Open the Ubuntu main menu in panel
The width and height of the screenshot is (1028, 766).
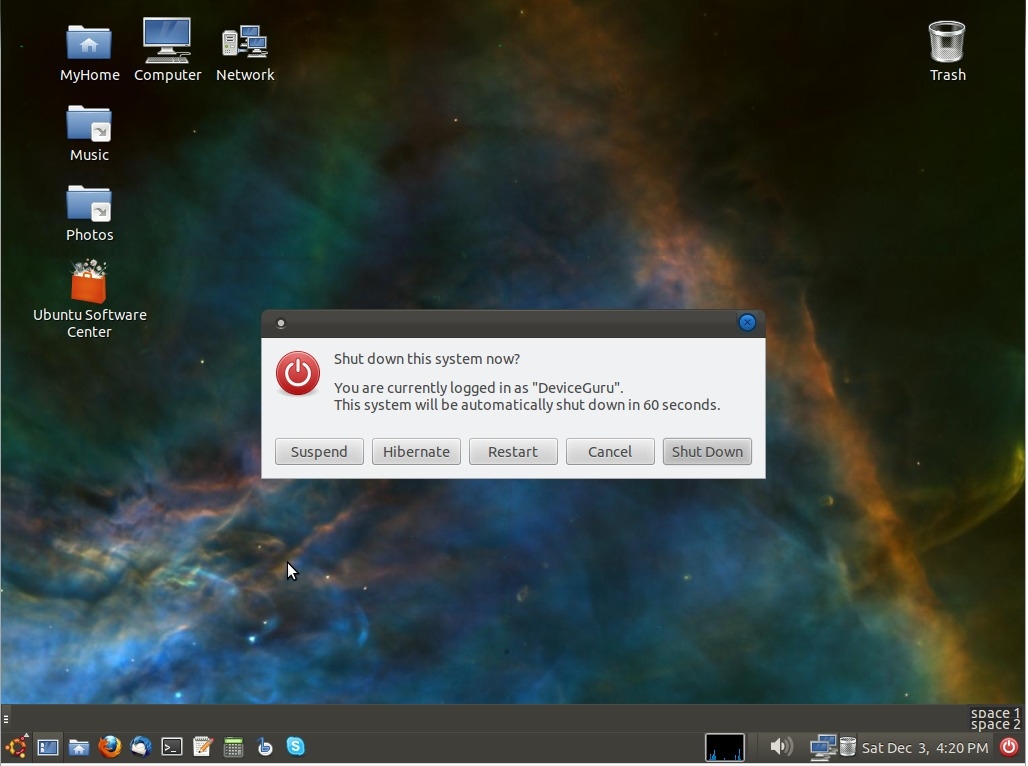coord(17,746)
